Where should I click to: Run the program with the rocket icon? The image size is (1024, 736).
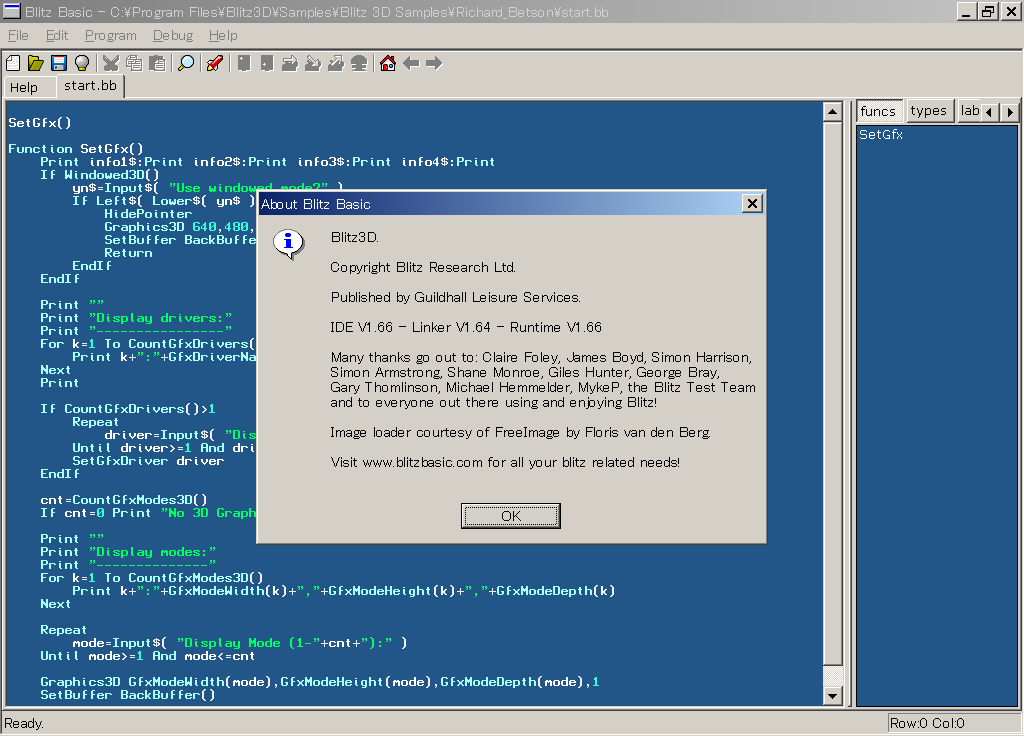coord(215,63)
